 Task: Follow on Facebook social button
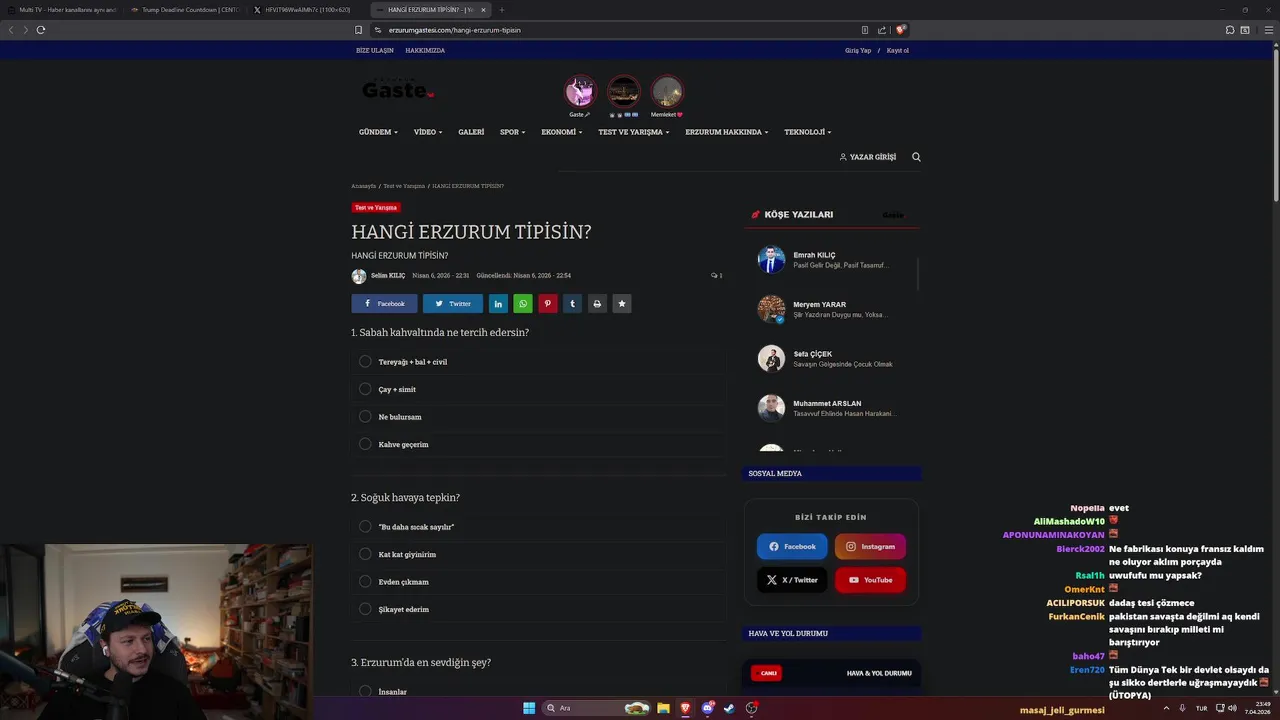pyautogui.click(x=792, y=547)
